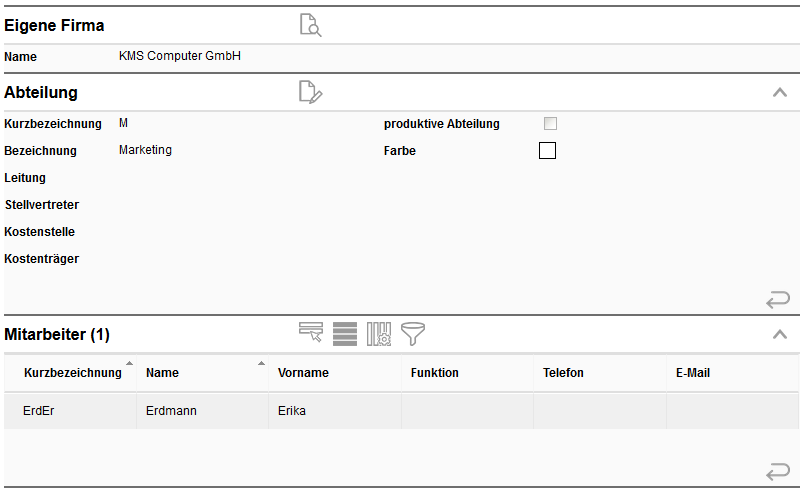Click the Telefon column header
This screenshot has height=492, width=803.
[563, 373]
